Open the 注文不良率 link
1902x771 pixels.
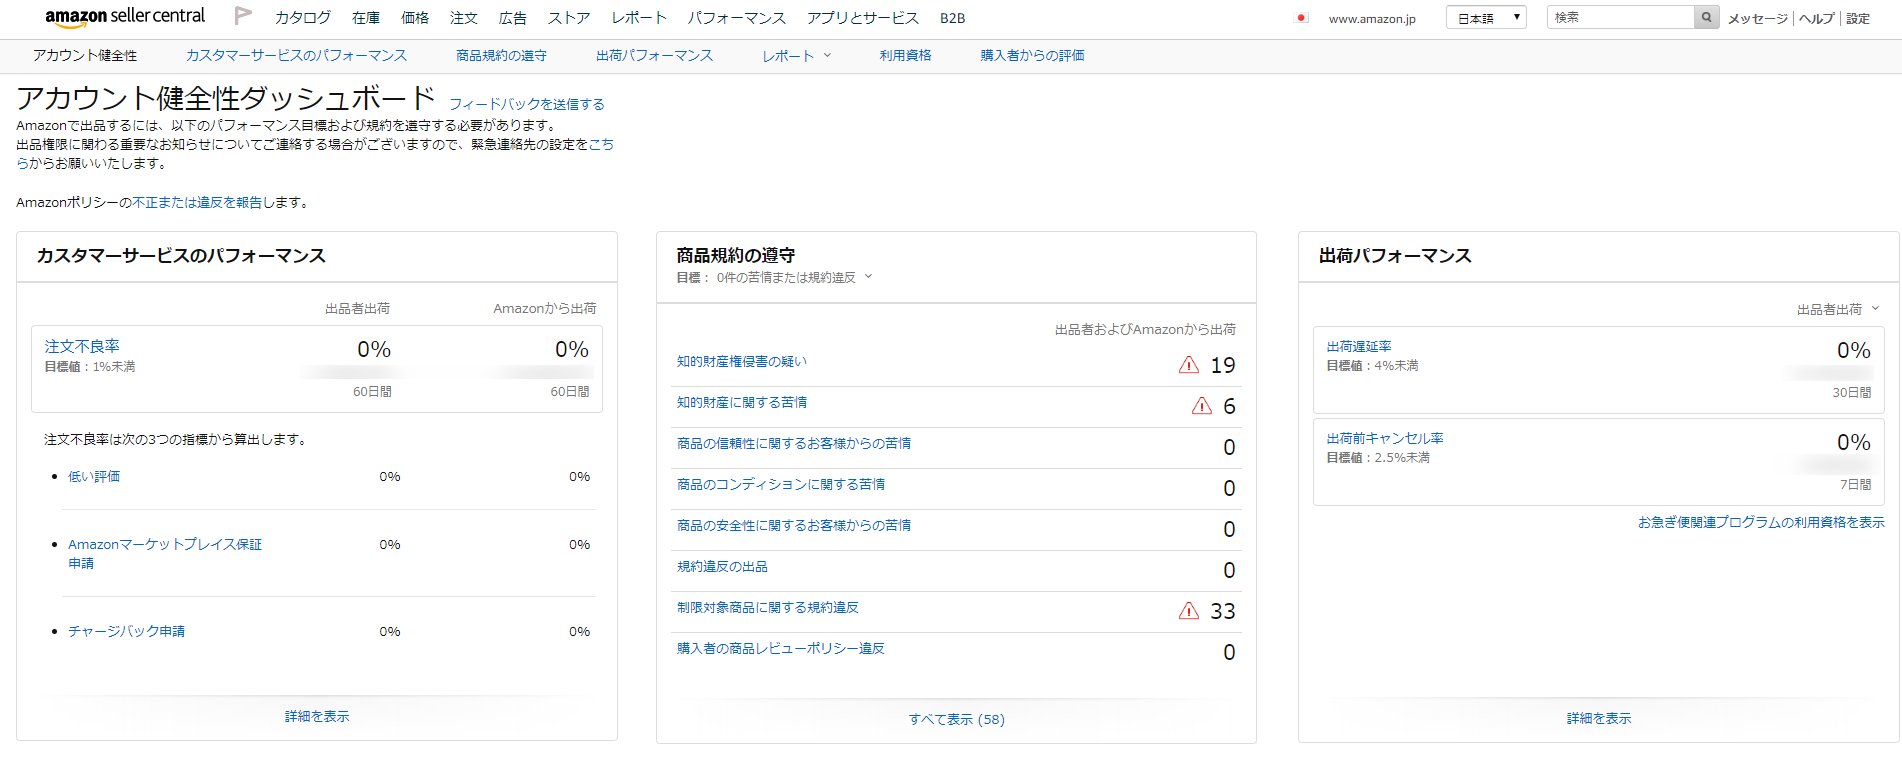pos(82,346)
